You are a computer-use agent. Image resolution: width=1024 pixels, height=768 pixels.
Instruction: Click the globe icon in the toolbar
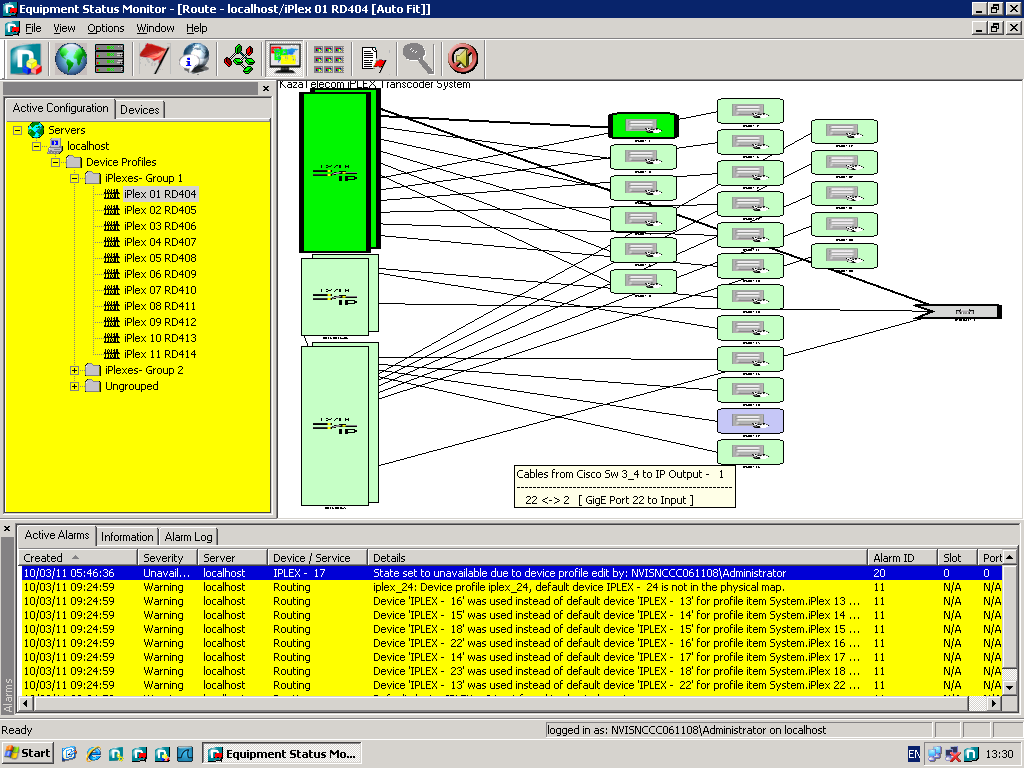pyautogui.click(x=70, y=59)
